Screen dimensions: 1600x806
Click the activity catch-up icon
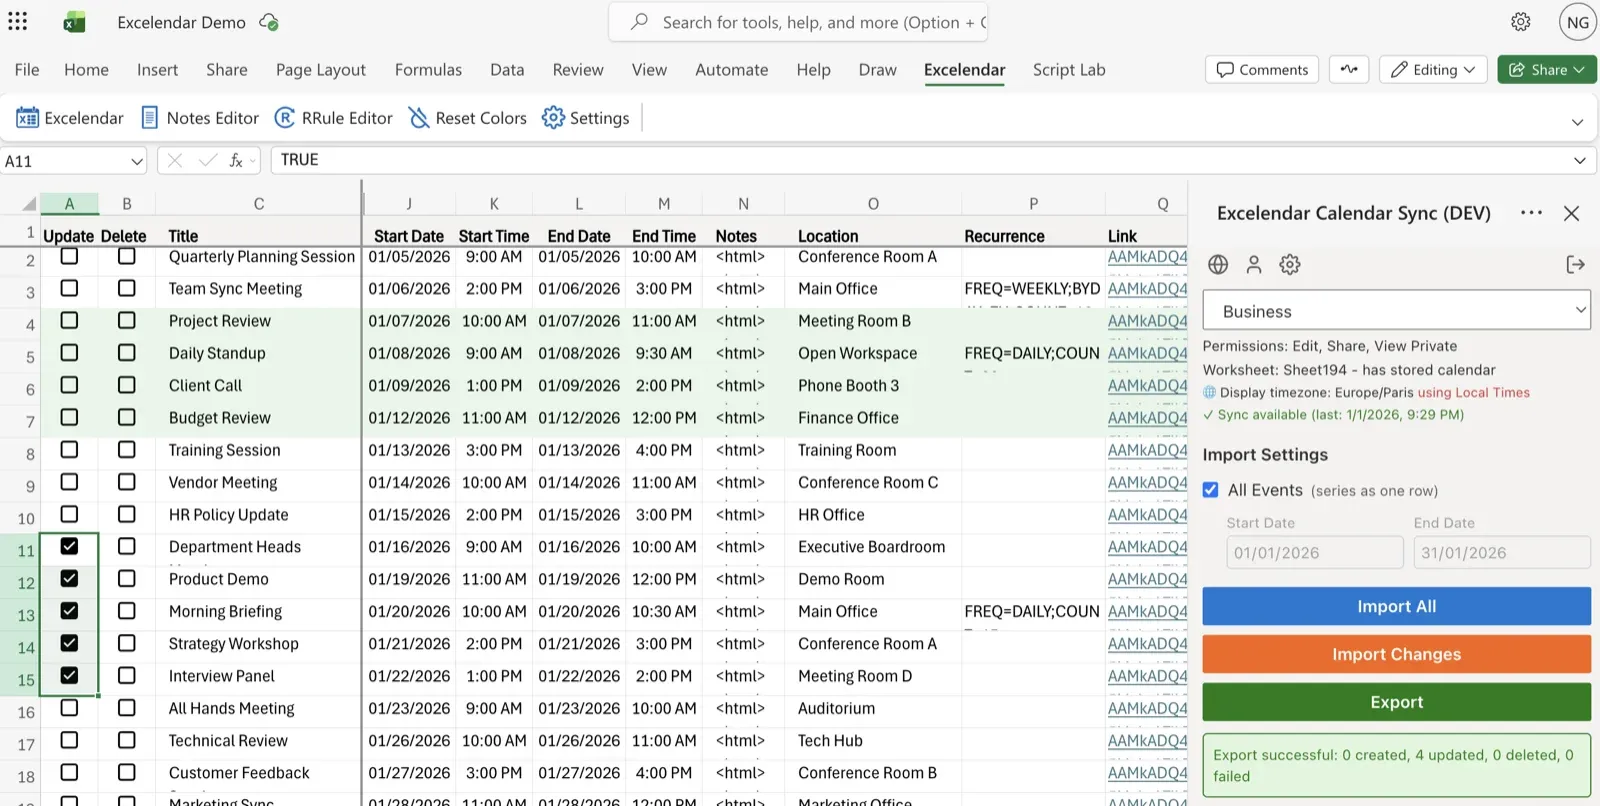coord(1349,69)
